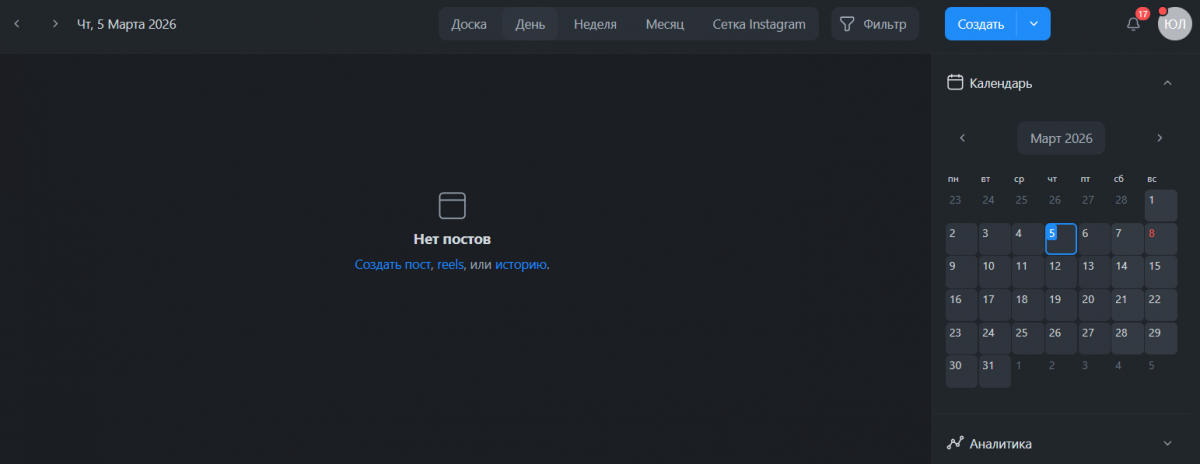
Task: Switch to the Сетка Instagram tab
Action: click(758, 24)
